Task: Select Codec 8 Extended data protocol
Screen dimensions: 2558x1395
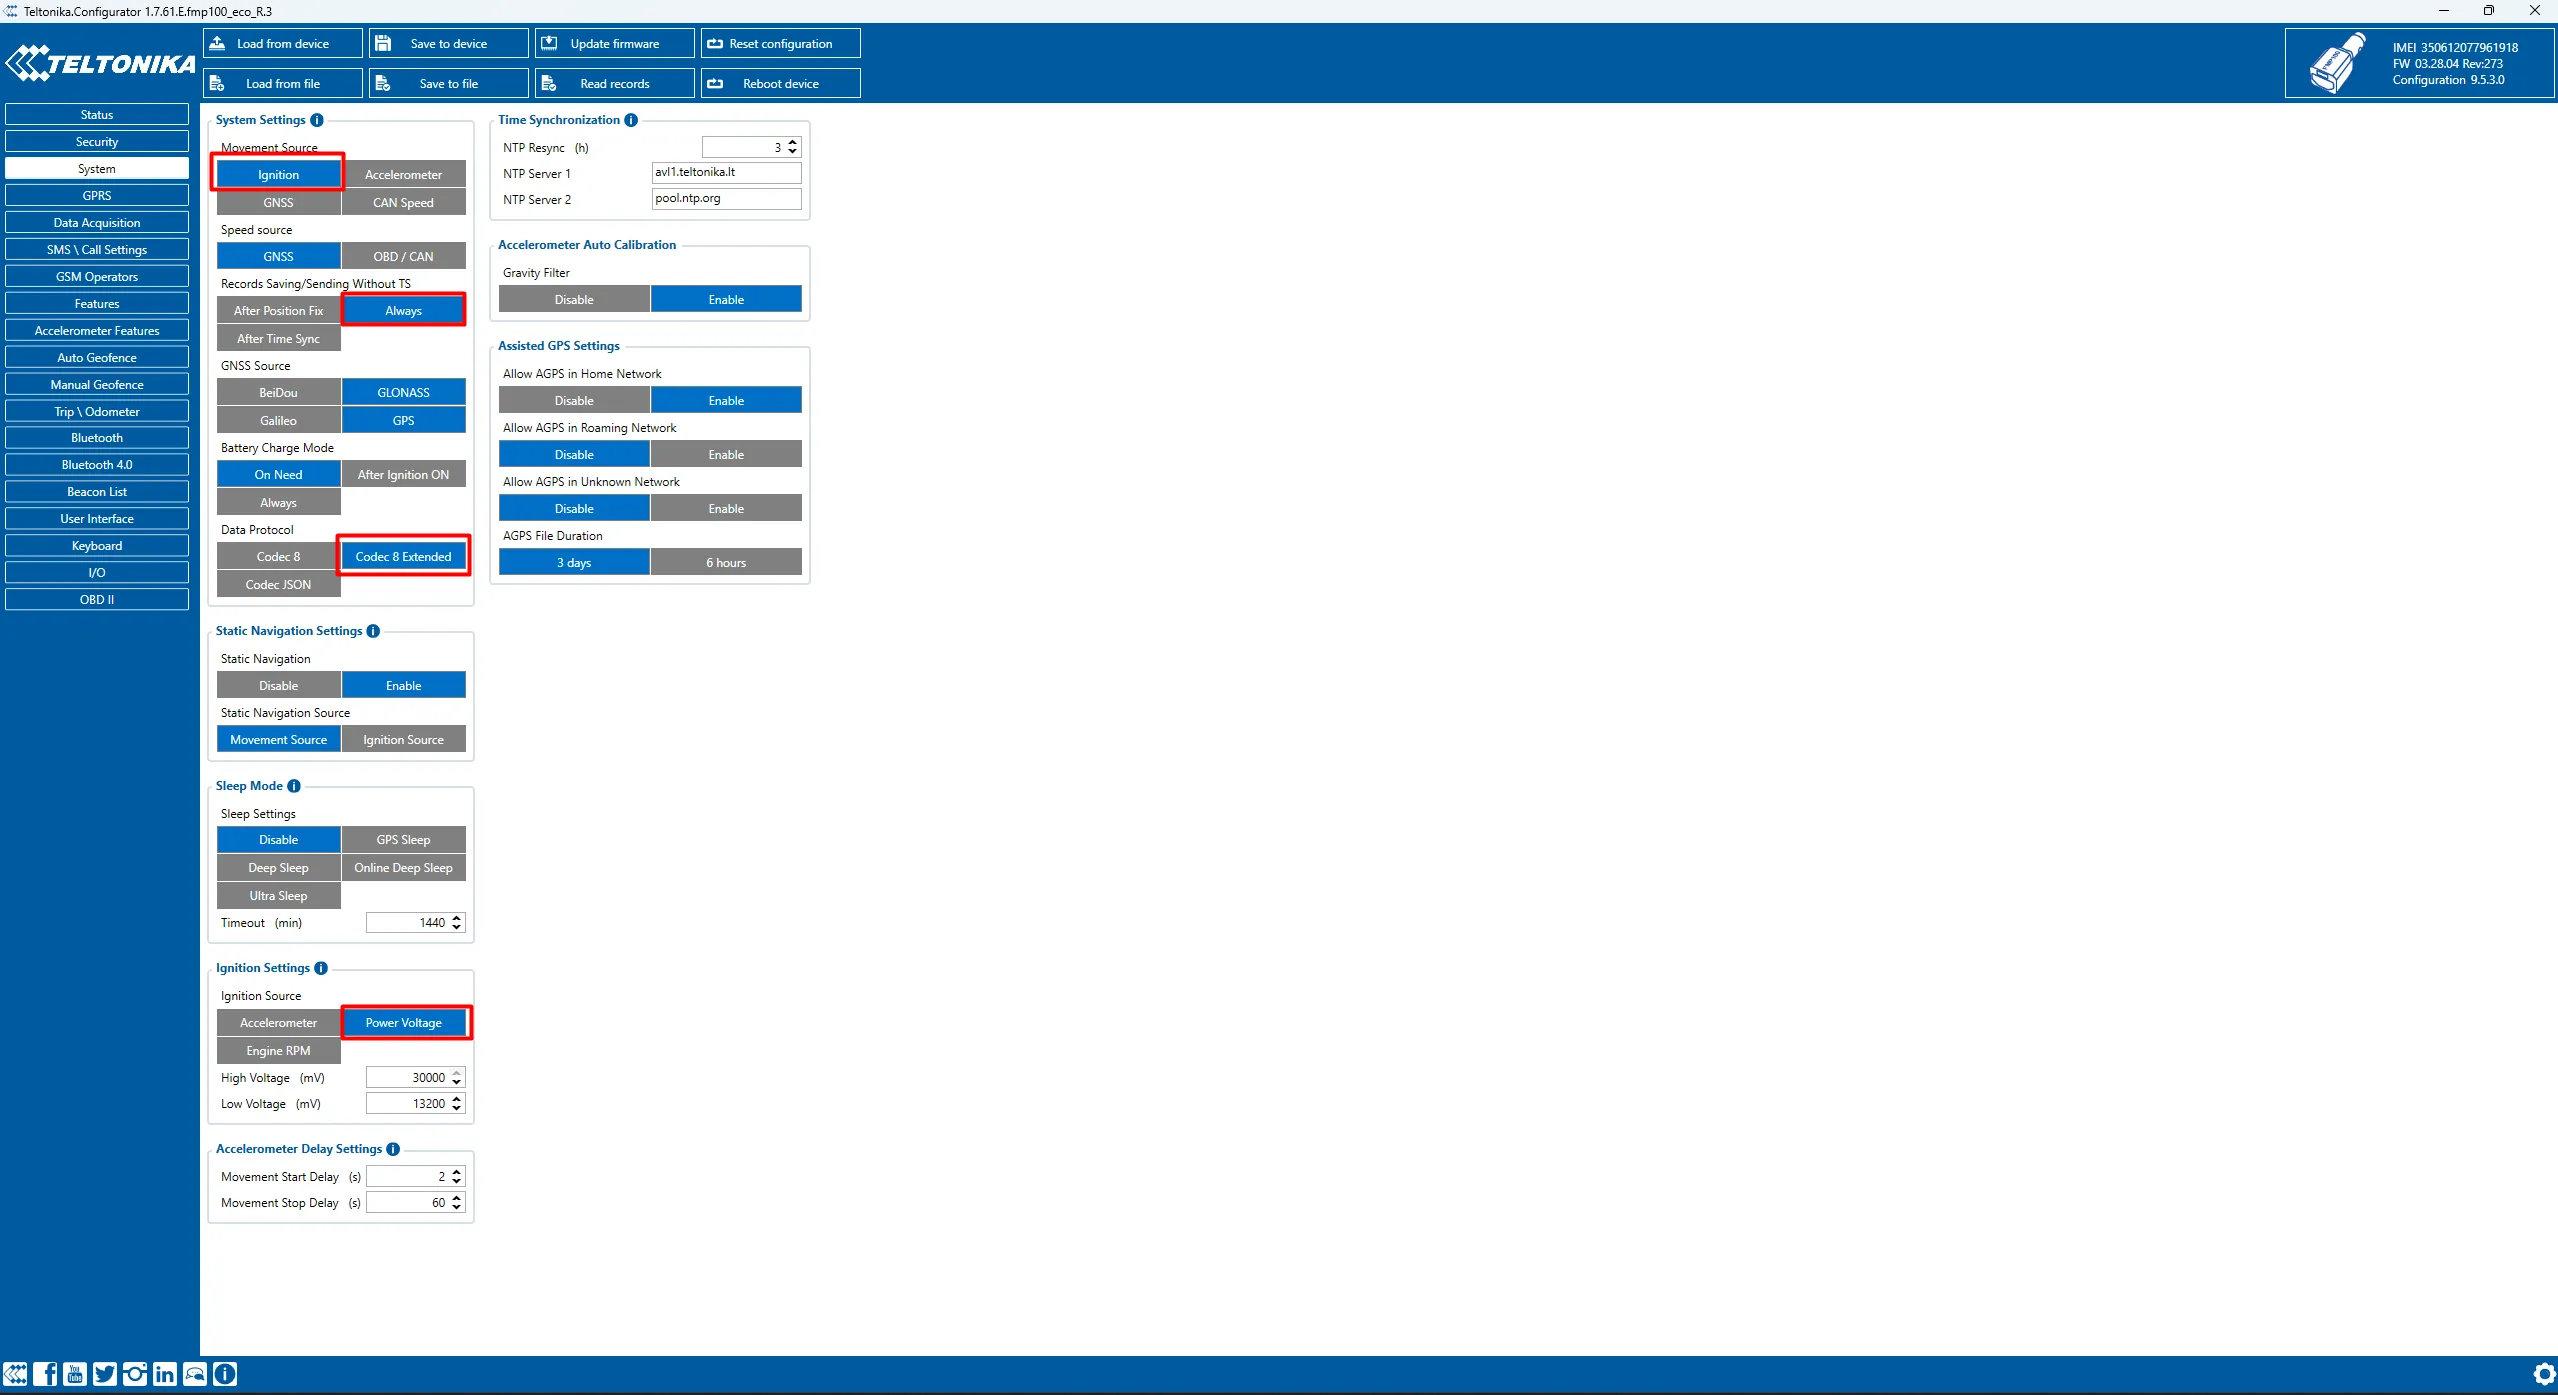Action: pyautogui.click(x=402, y=557)
